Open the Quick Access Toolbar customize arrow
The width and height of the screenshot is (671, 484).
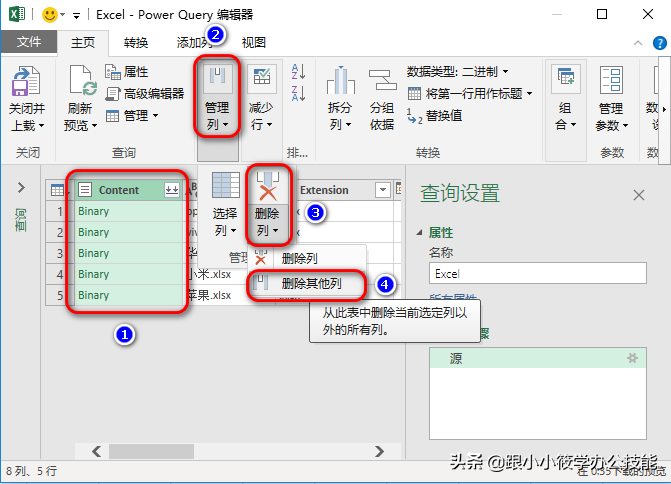(x=76, y=16)
